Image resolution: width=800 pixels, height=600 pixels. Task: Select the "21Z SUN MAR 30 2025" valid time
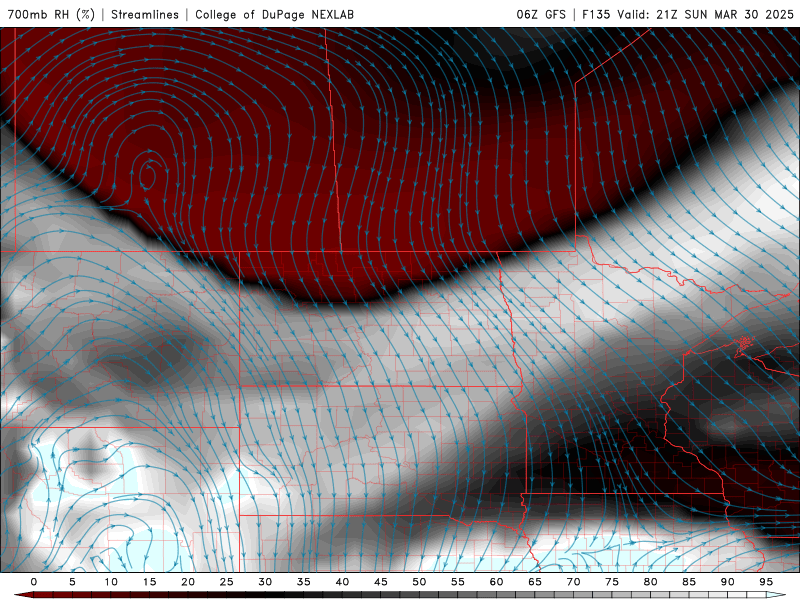[x=725, y=14]
